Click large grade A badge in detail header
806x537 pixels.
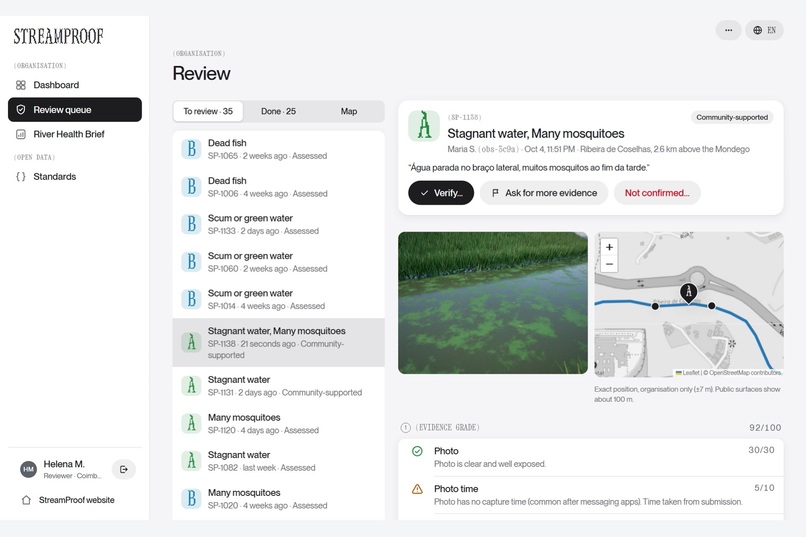tap(424, 125)
